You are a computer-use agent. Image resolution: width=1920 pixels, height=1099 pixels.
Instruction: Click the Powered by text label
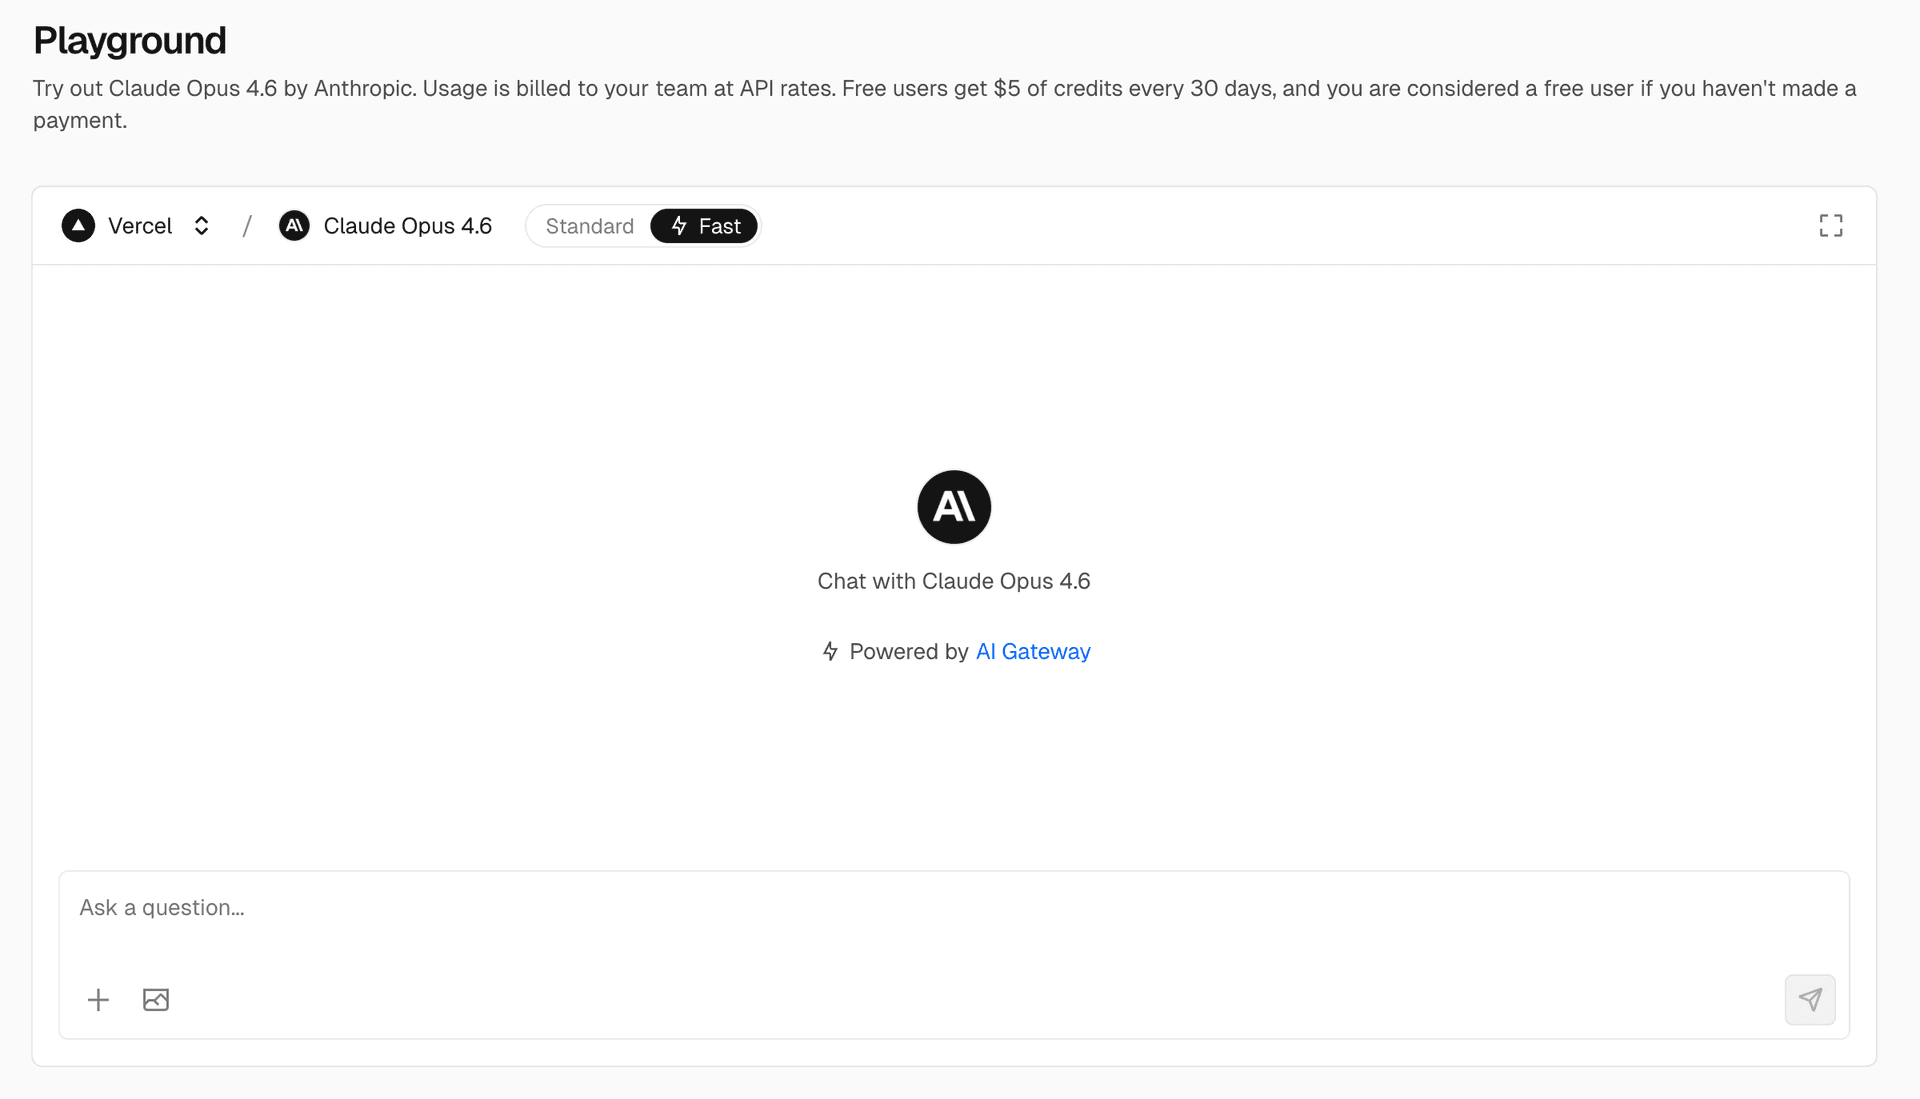point(908,652)
